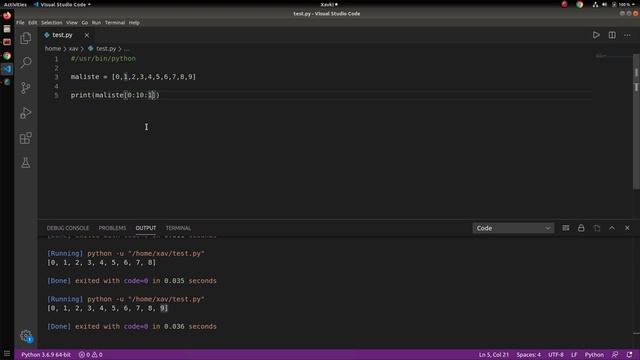This screenshot has height=360, width=640.
Task: Change the Python language mode
Action: point(594,355)
